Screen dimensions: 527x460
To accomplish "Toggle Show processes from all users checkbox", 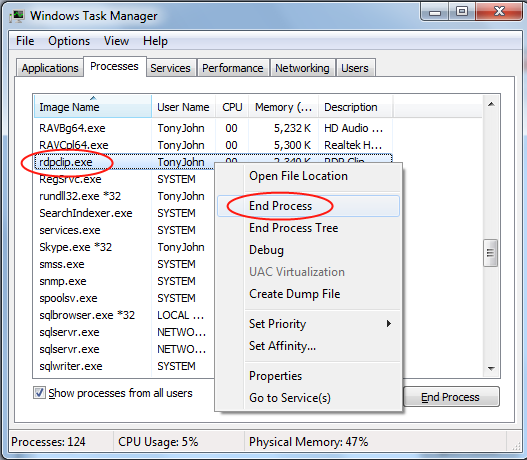I will pos(39,393).
